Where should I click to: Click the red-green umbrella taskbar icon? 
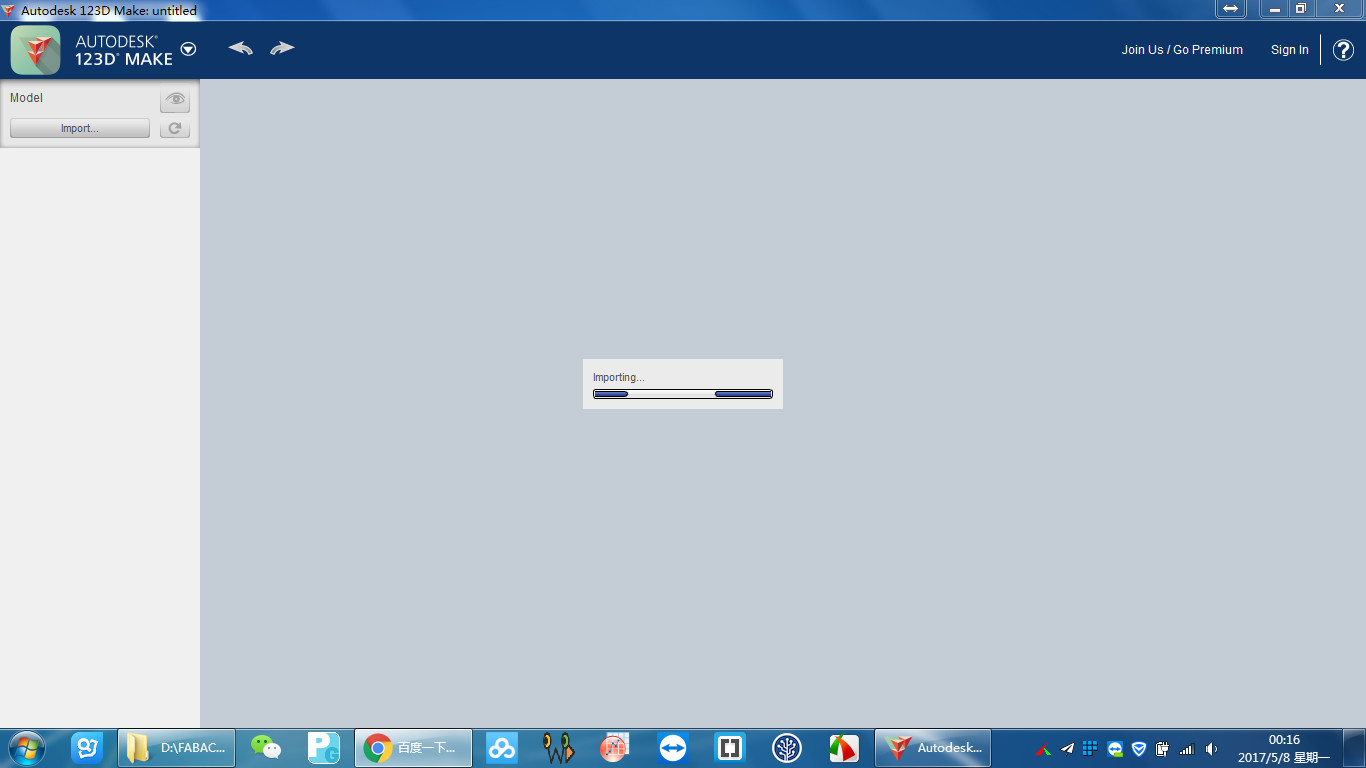844,748
